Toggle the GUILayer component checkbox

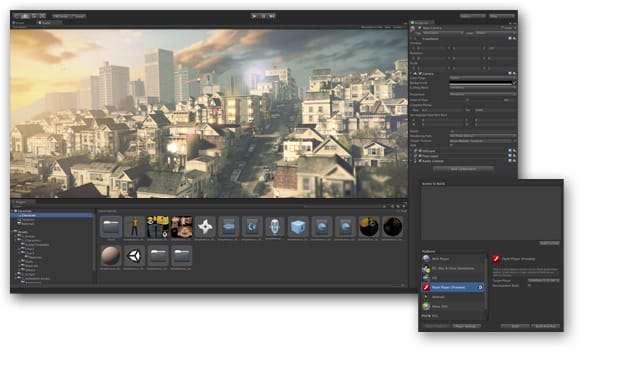click(420, 151)
